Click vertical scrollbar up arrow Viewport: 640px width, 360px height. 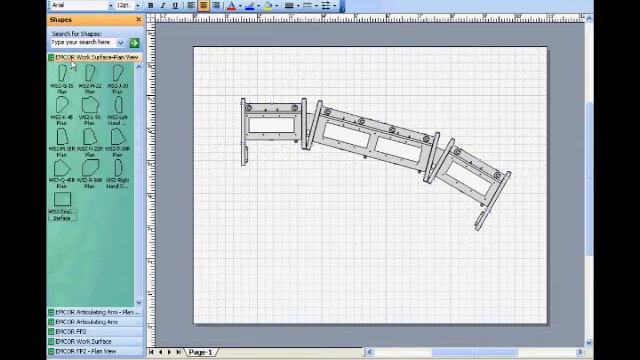coord(589,19)
